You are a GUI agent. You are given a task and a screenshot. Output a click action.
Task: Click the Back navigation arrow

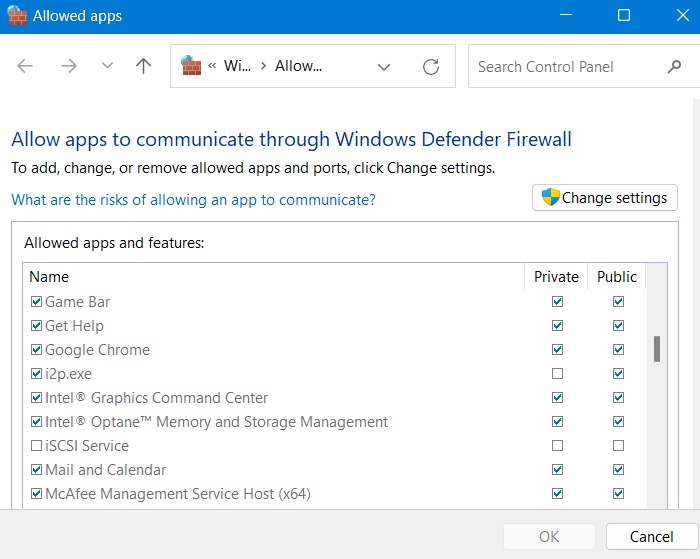(25, 66)
